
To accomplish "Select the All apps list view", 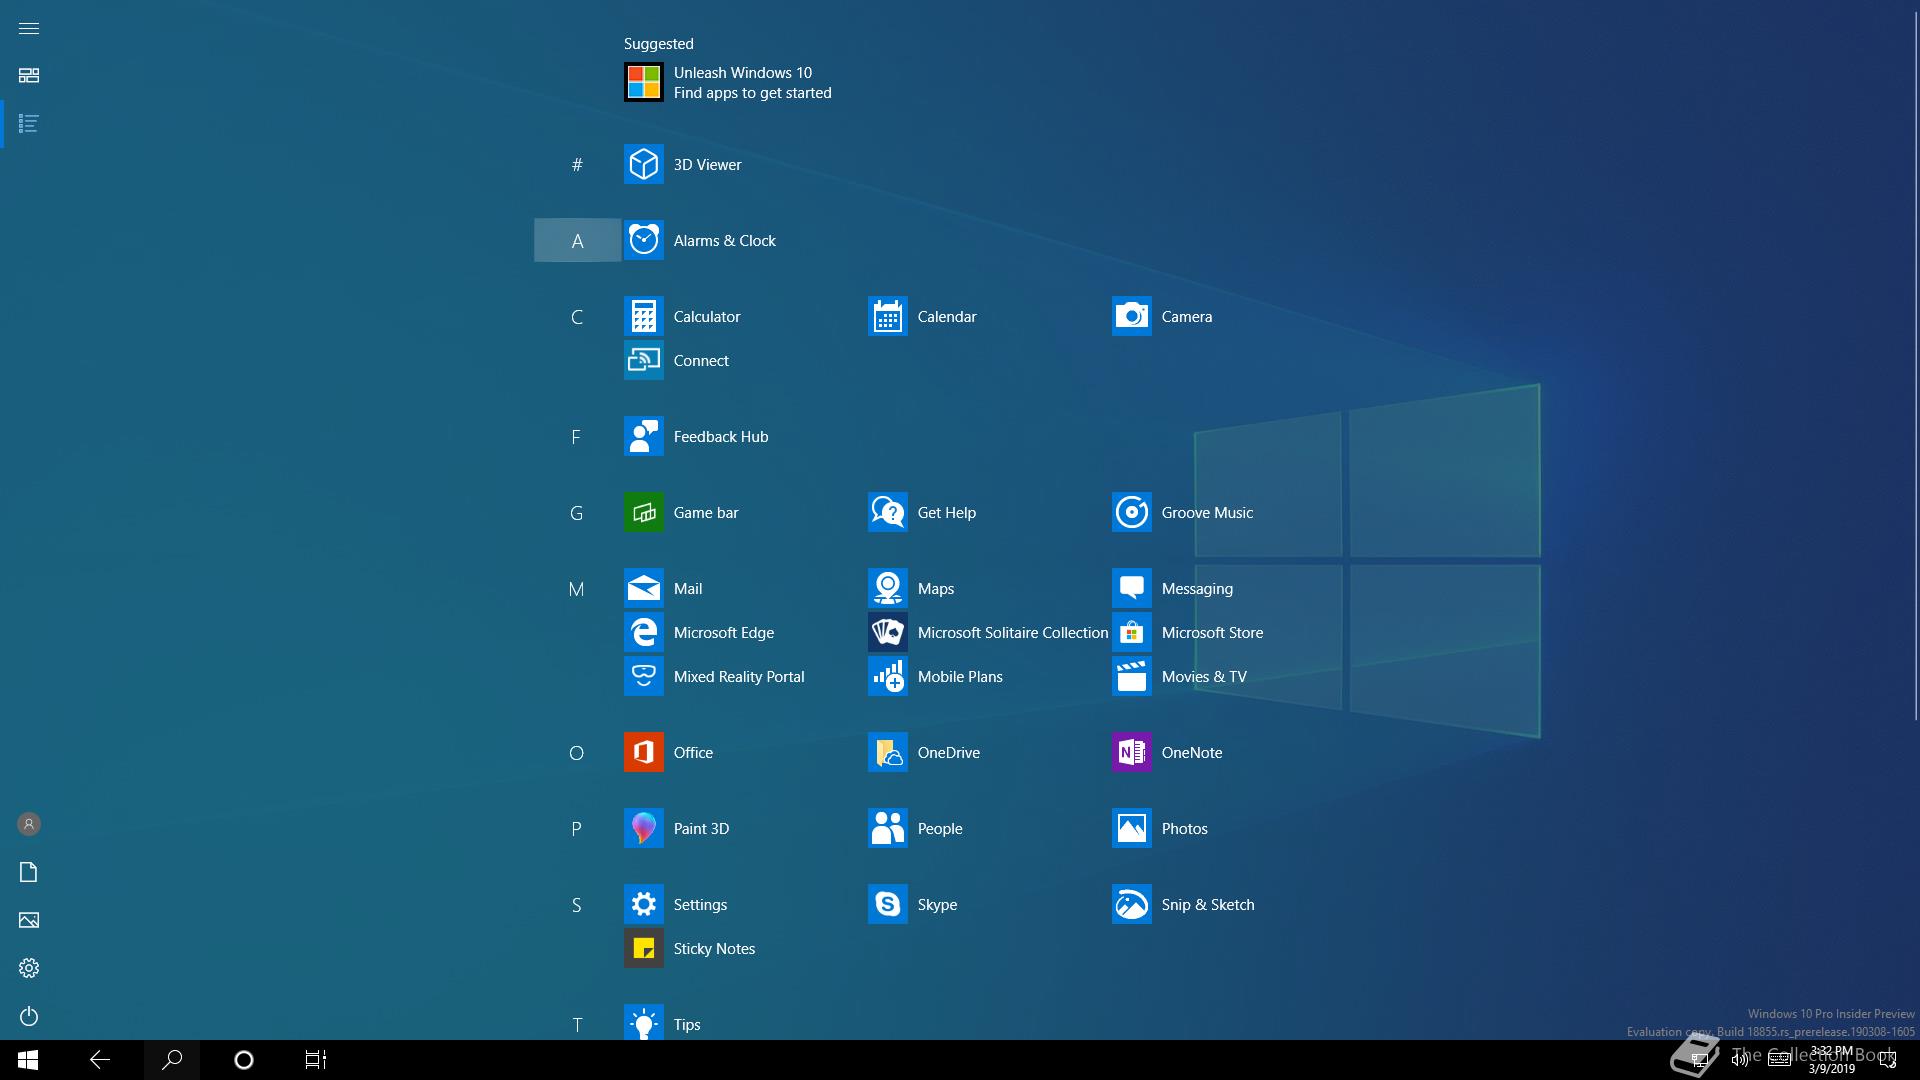I will click(29, 124).
